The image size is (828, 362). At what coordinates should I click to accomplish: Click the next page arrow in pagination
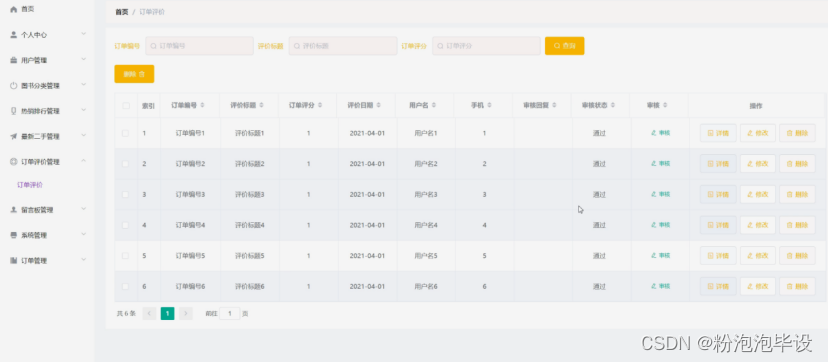(x=186, y=313)
